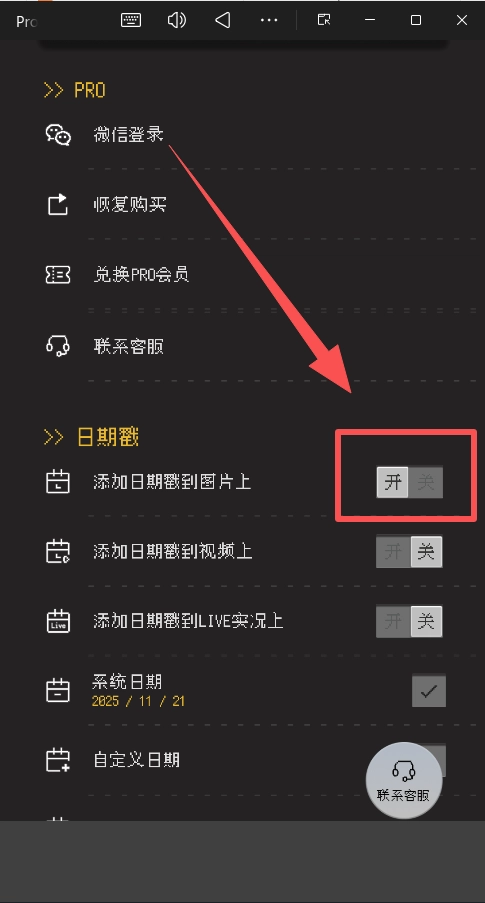Click the pop-out window icon in title bar
The image size is (485, 903).
coord(324,20)
